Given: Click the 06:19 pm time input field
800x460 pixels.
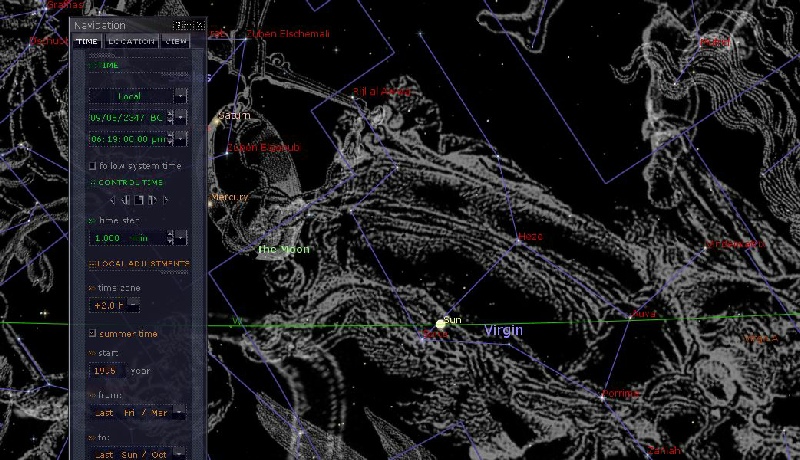Looking at the screenshot, I should coord(128,139).
